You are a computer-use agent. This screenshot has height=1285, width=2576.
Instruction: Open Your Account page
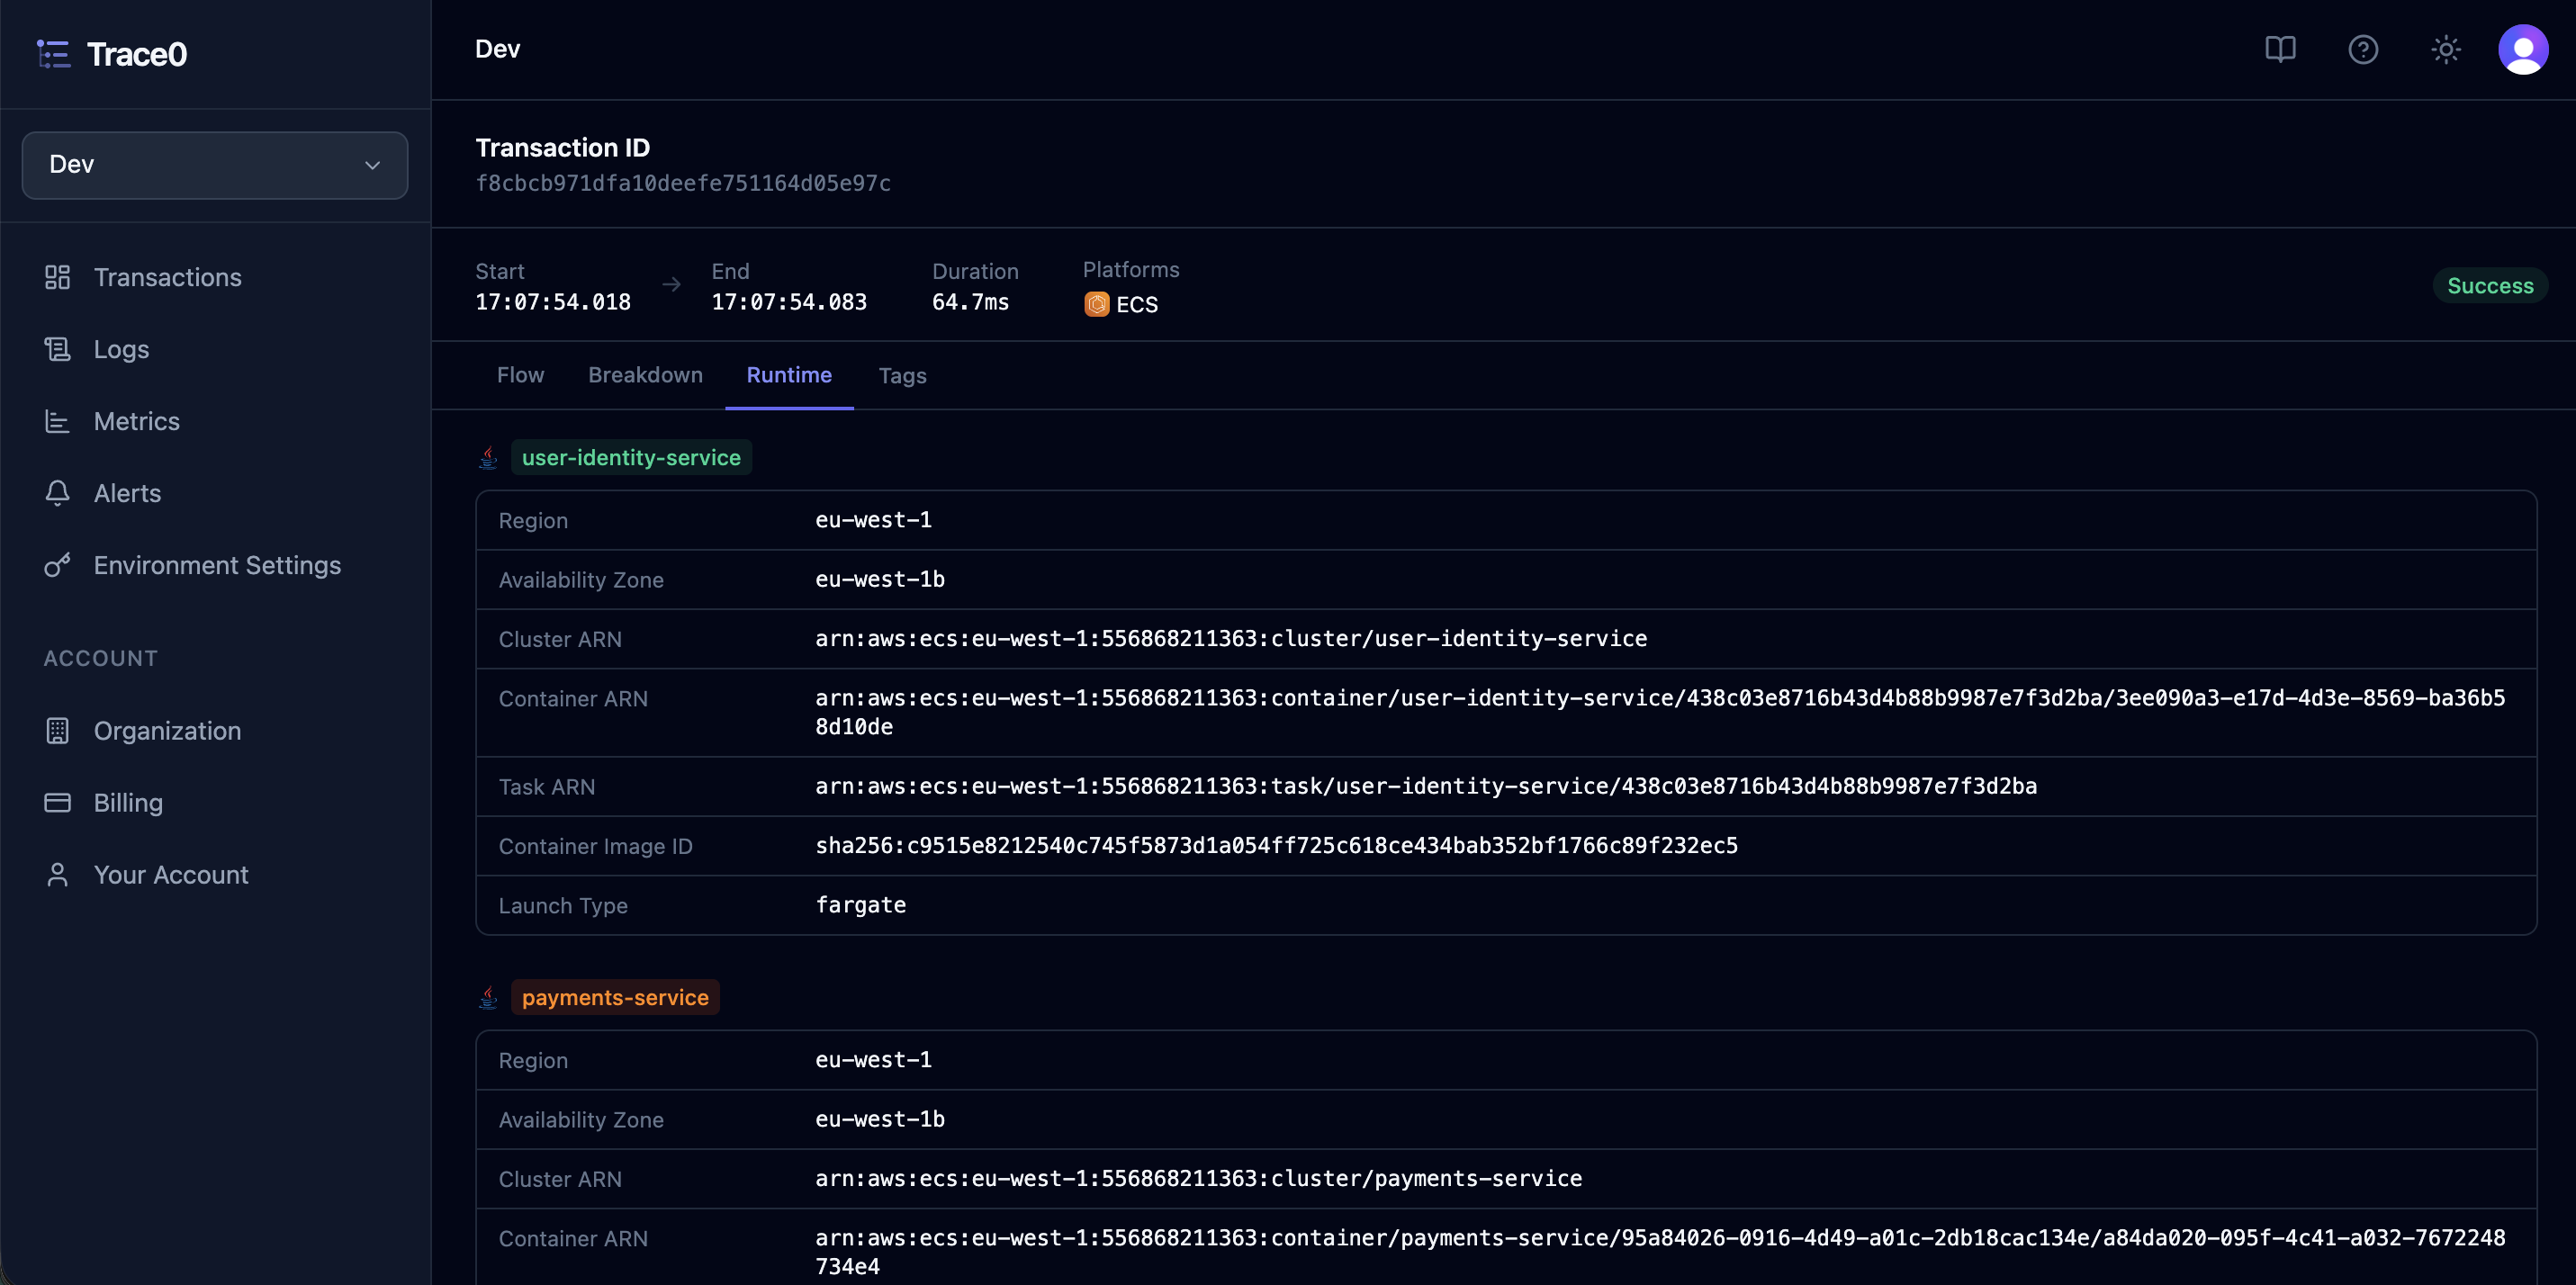(171, 875)
